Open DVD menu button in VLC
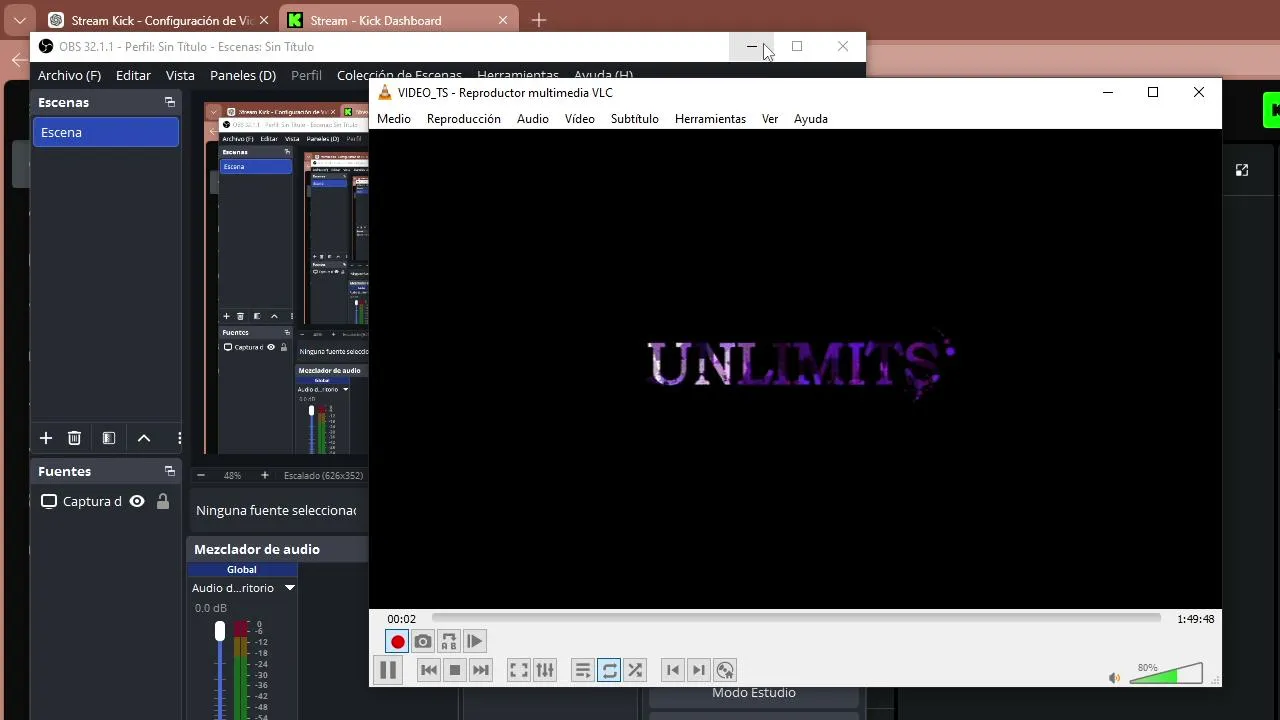The image size is (1280, 720). 725,670
